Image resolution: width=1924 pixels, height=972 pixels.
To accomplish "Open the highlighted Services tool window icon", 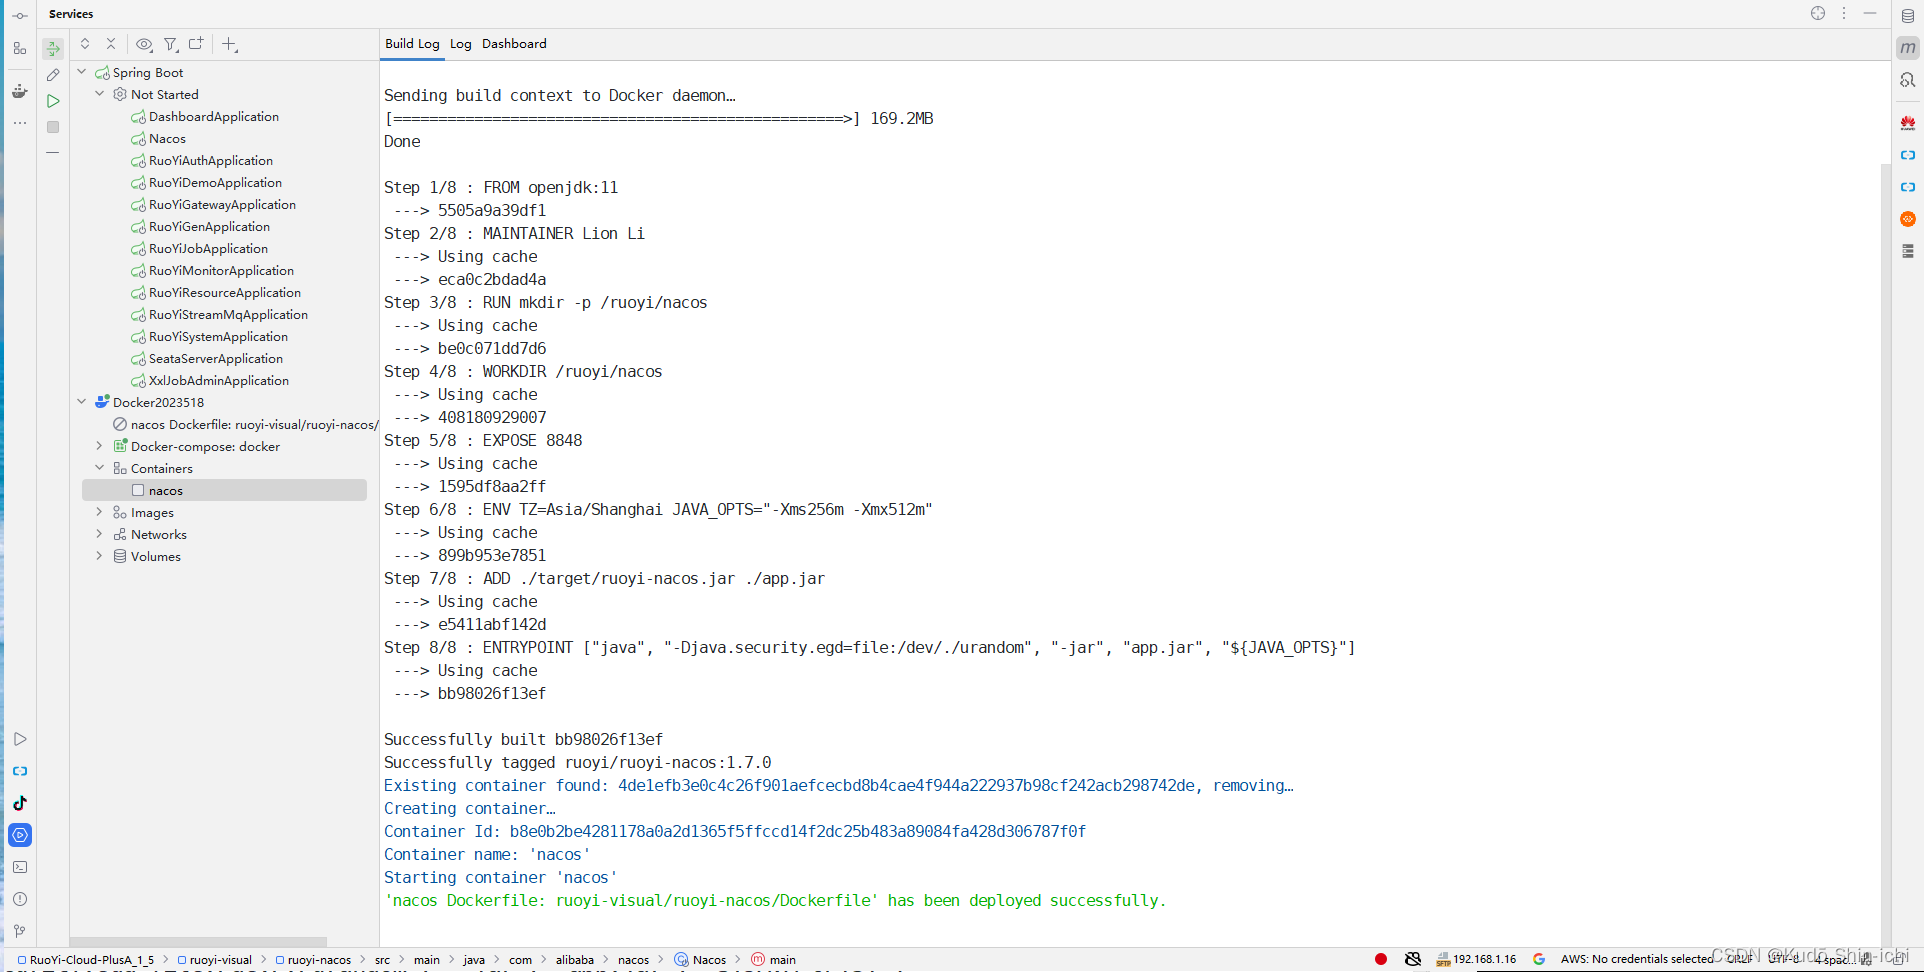I will point(20,835).
